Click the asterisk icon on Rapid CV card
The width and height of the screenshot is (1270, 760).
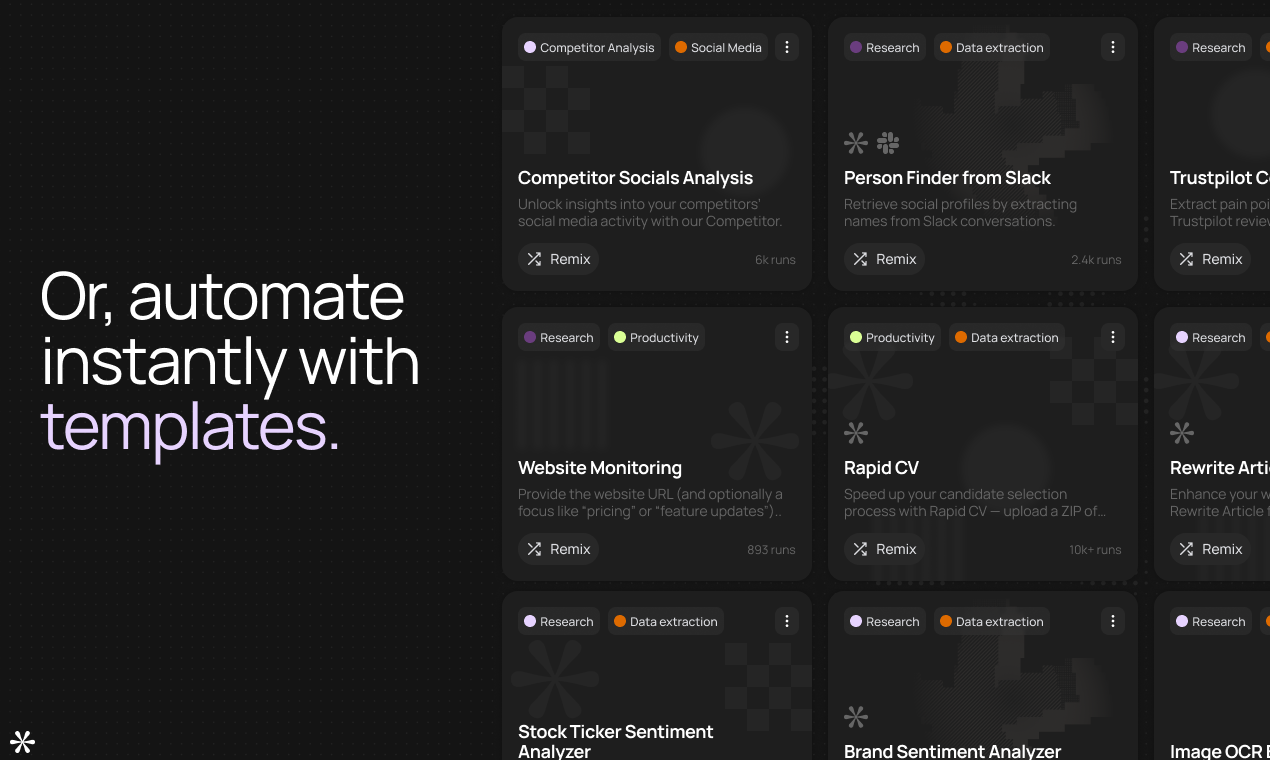(856, 433)
